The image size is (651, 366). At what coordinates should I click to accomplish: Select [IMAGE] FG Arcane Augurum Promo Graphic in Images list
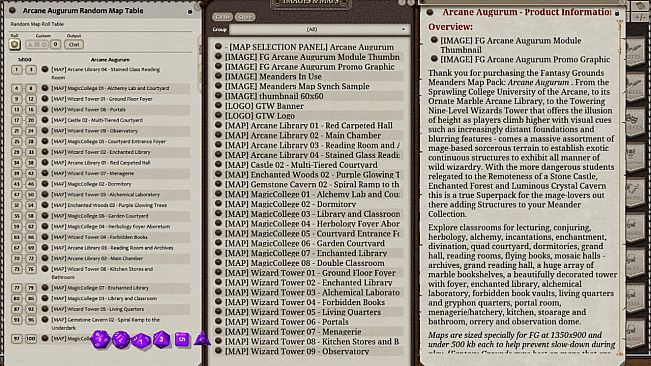tap(309, 66)
